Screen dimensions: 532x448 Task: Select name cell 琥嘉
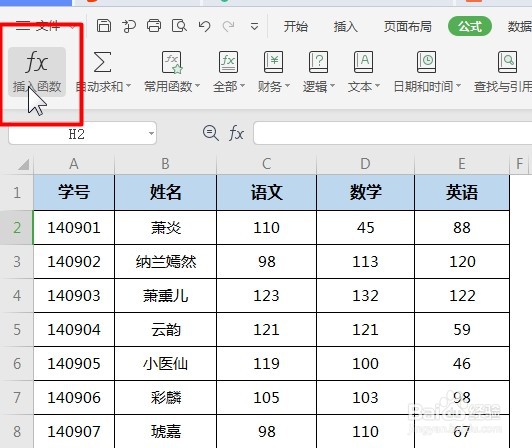click(x=166, y=431)
